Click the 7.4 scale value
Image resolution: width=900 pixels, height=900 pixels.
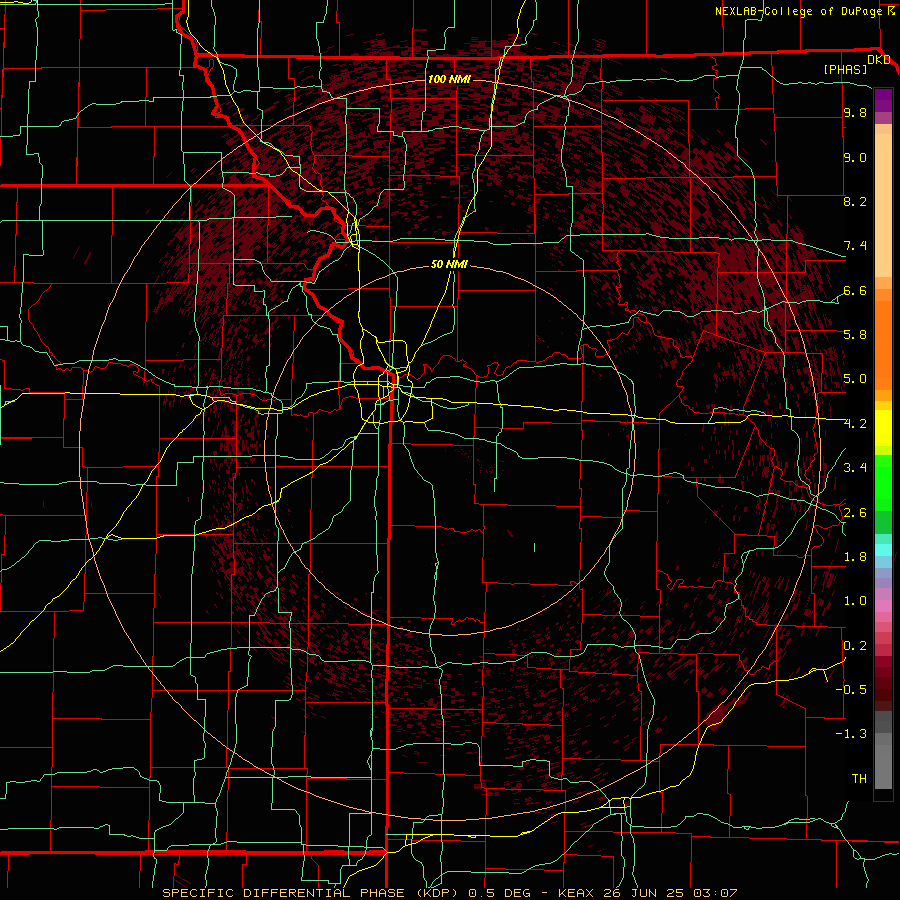855,246
